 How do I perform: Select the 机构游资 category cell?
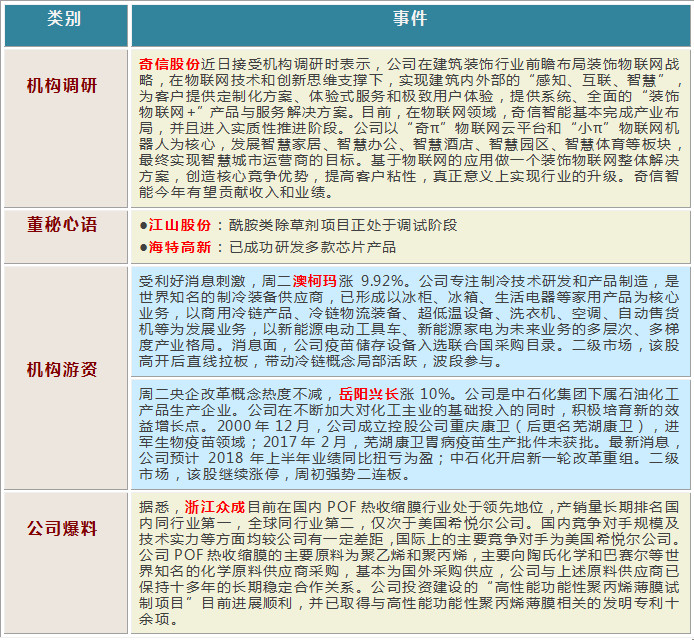64,369
